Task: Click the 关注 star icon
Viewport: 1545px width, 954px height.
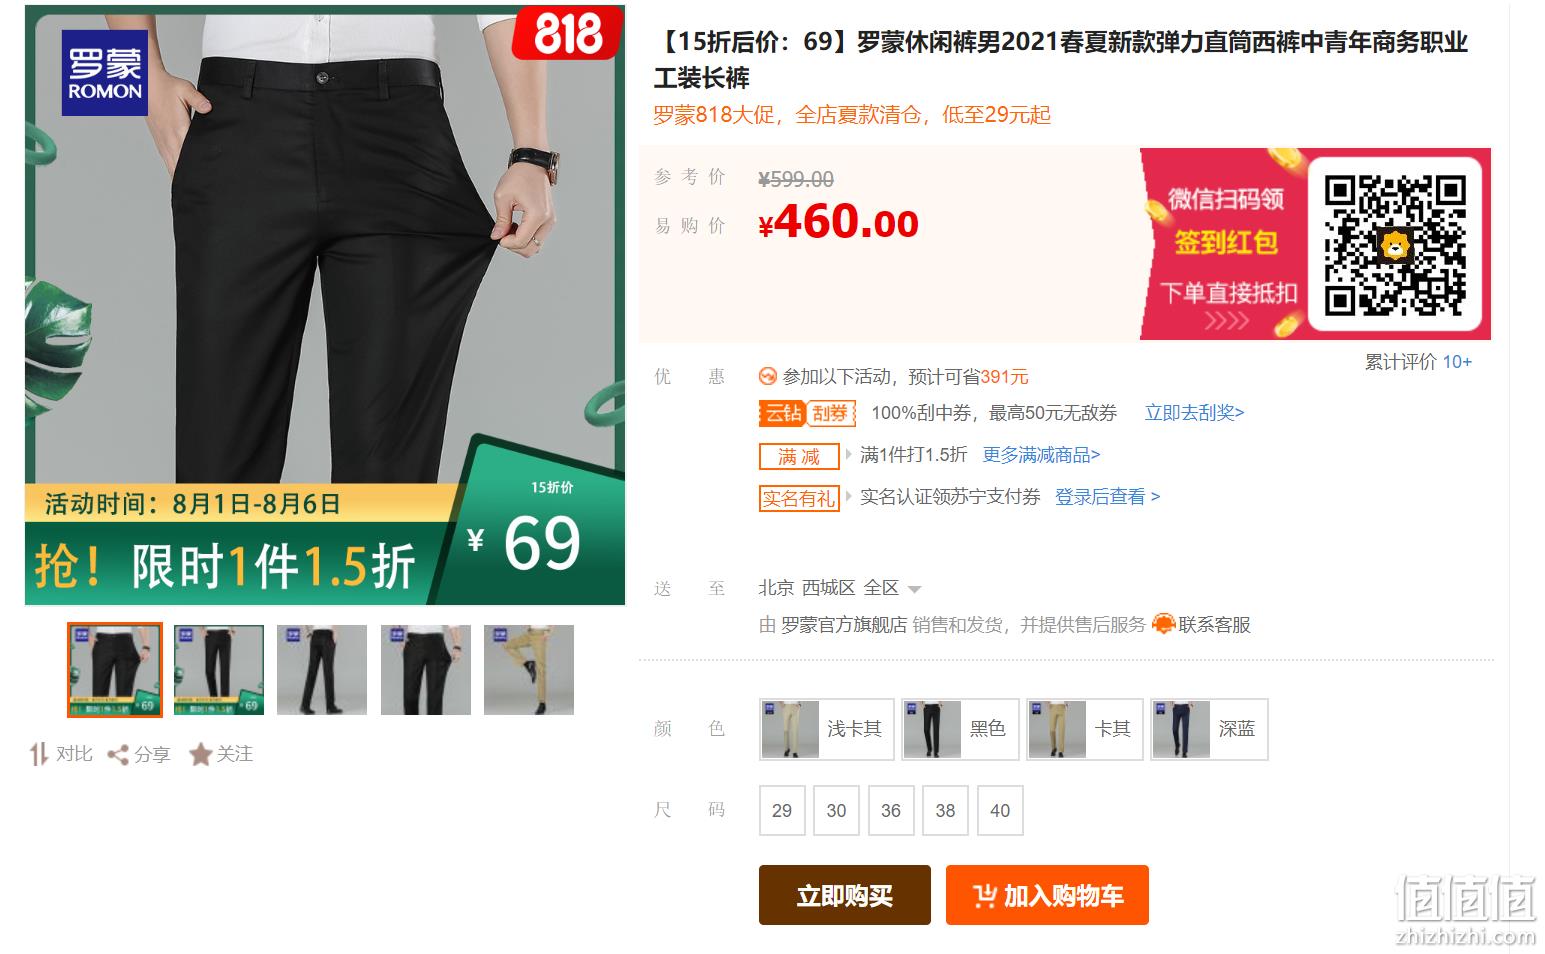Action: [x=200, y=754]
